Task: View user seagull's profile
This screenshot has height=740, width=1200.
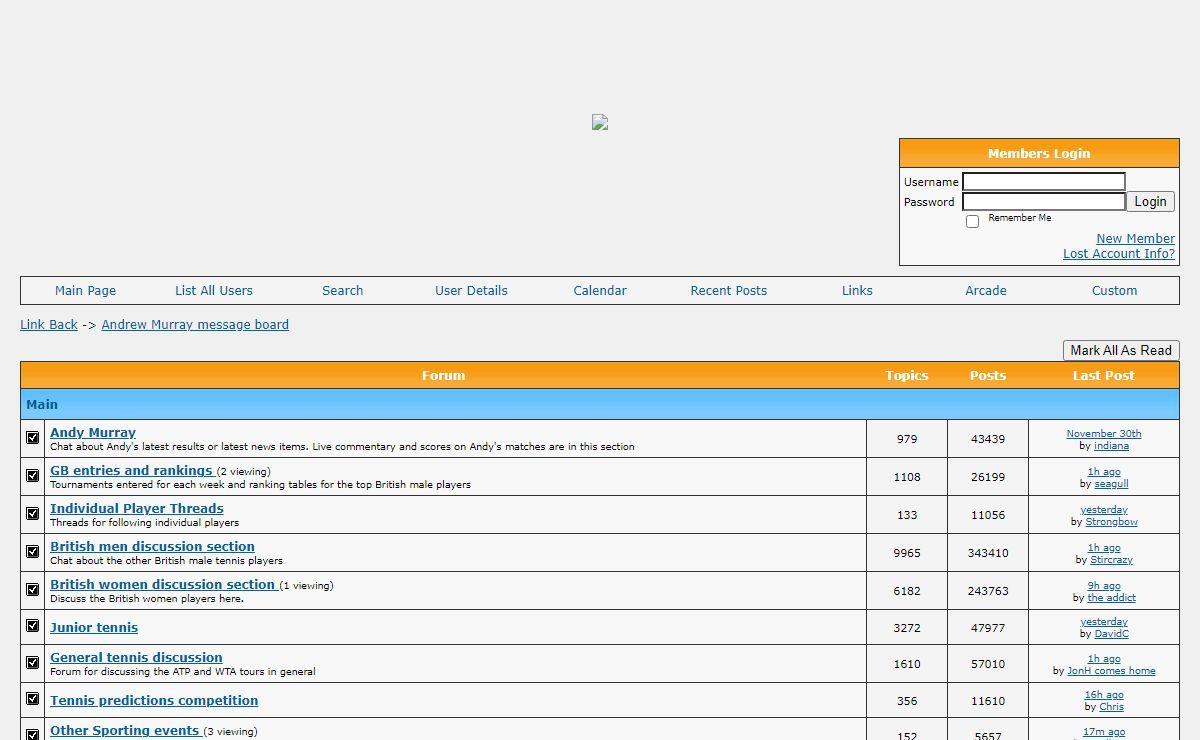Action: (x=1111, y=483)
